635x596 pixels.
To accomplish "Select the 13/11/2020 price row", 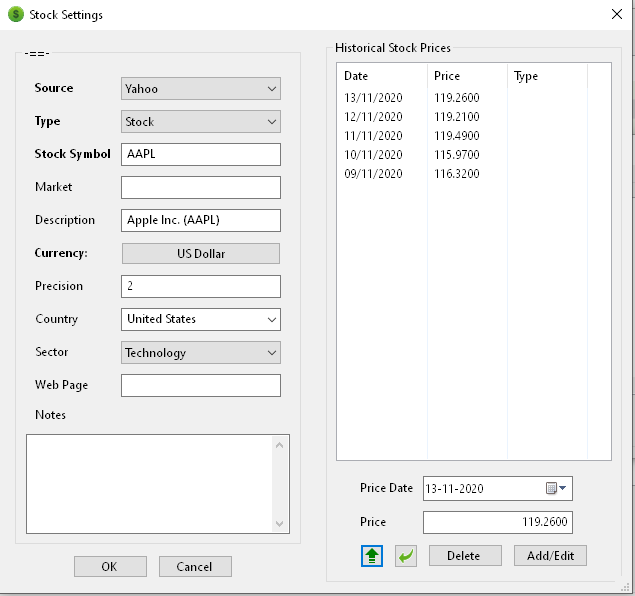I will click(474, 98).
